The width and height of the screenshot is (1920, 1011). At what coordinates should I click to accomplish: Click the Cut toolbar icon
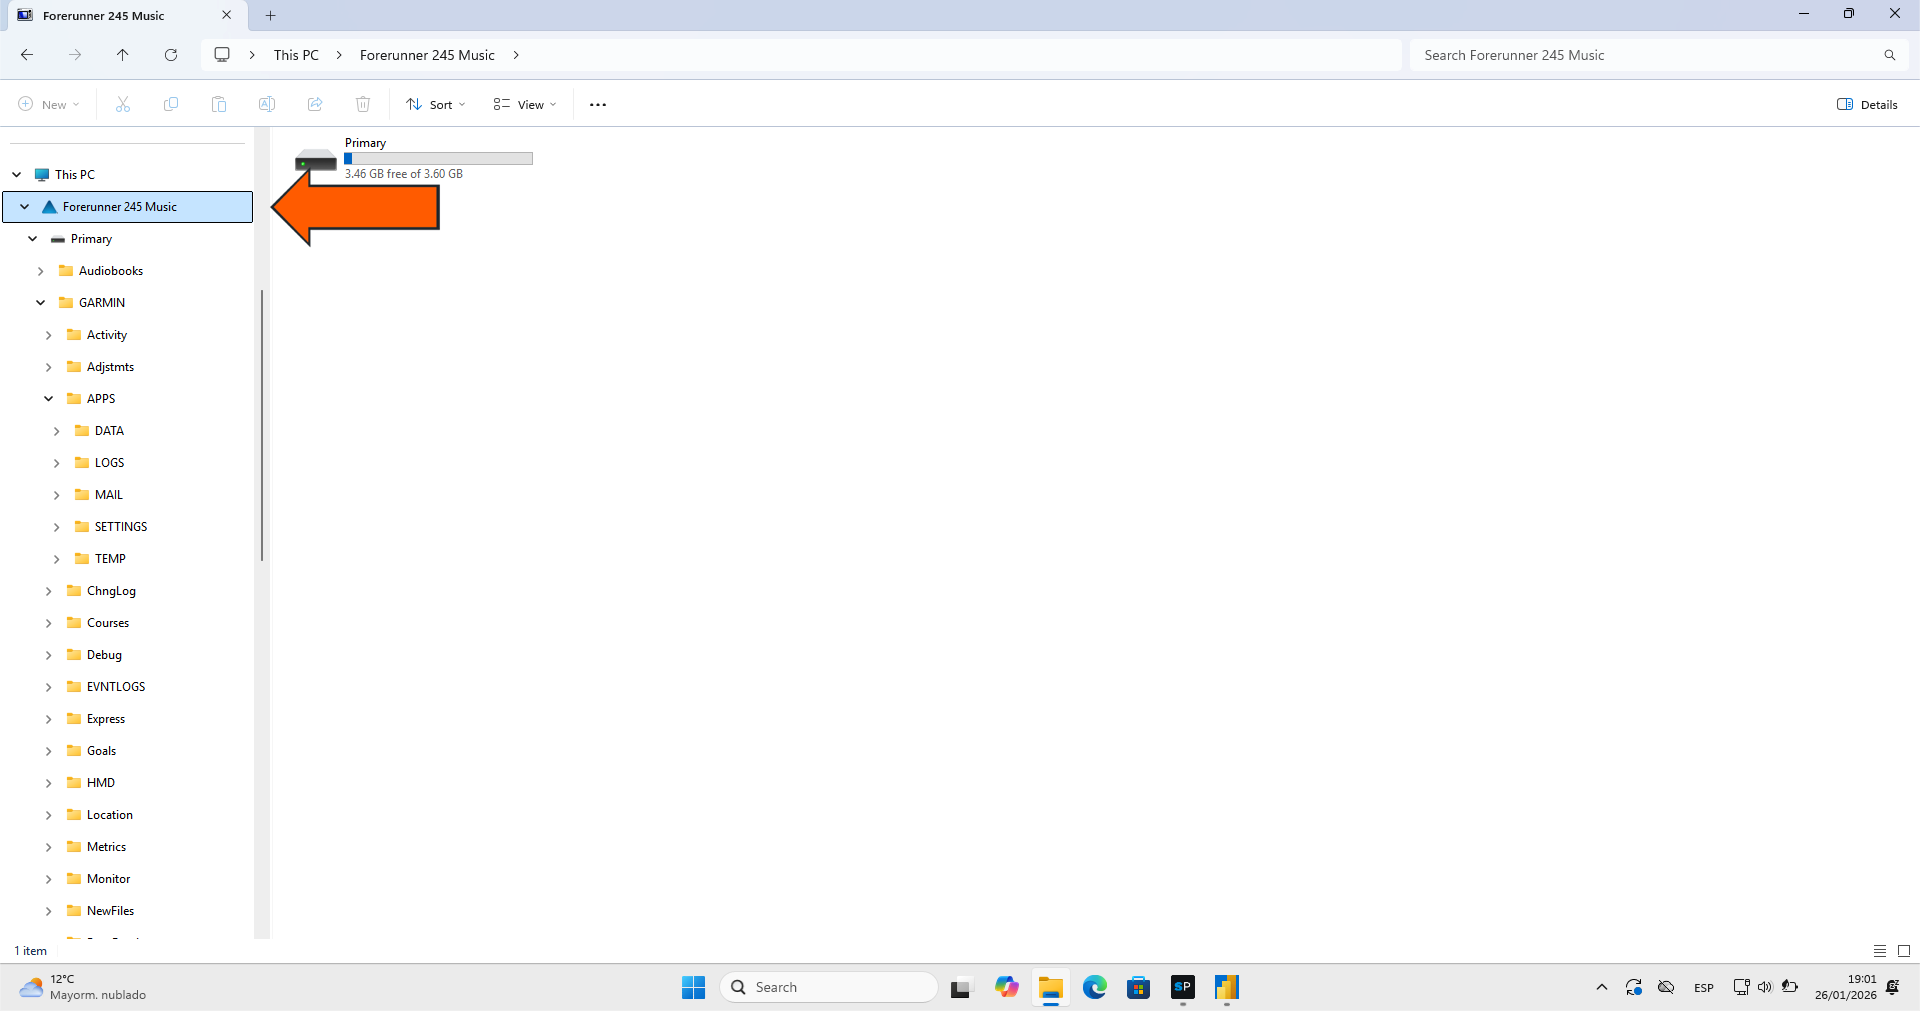tap(123, 104)
